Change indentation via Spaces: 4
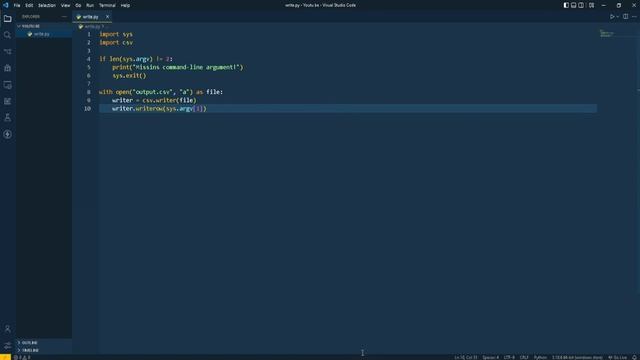Screen dimensions: 640x360 [491, 357]
